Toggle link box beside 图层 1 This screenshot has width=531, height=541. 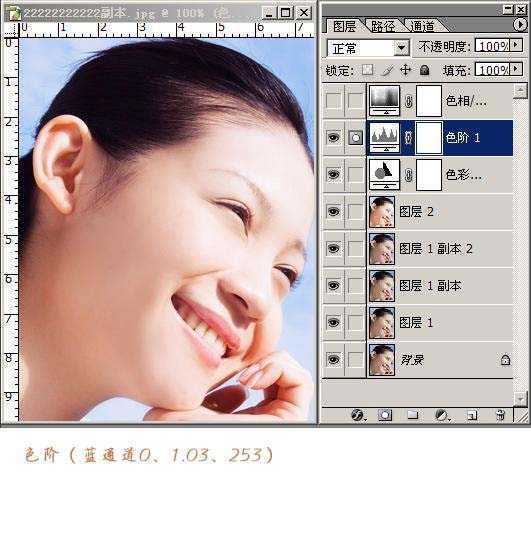(355, 323)
